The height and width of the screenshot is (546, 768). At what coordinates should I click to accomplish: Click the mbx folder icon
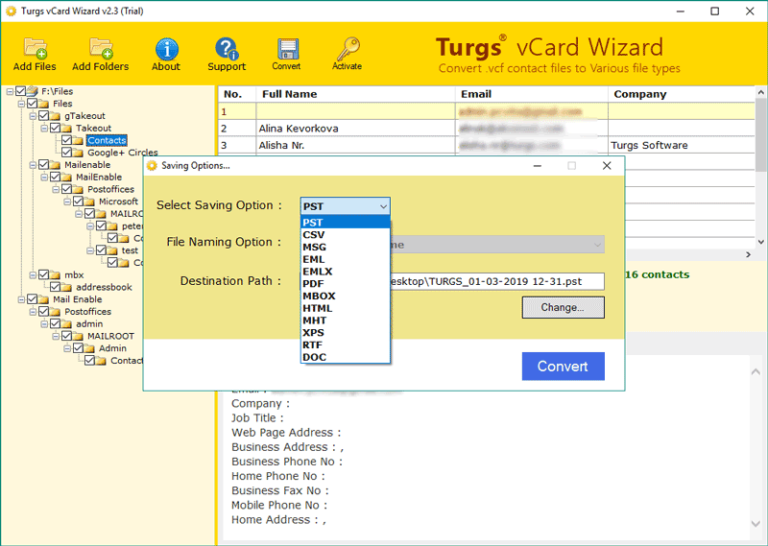pos(55,275)
